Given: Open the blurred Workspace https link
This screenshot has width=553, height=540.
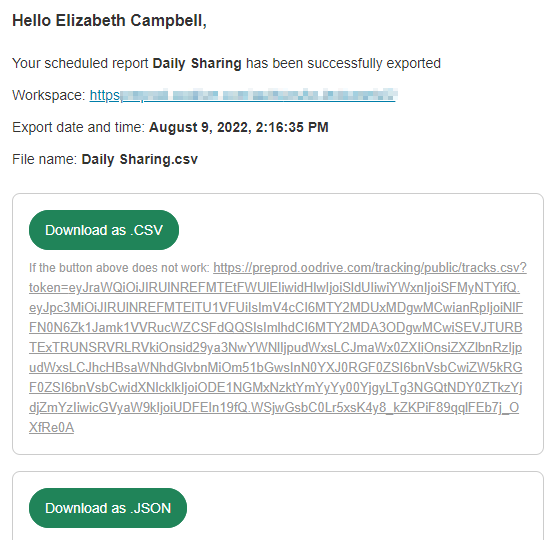Looking at the screenshot, I should (243, 95).
